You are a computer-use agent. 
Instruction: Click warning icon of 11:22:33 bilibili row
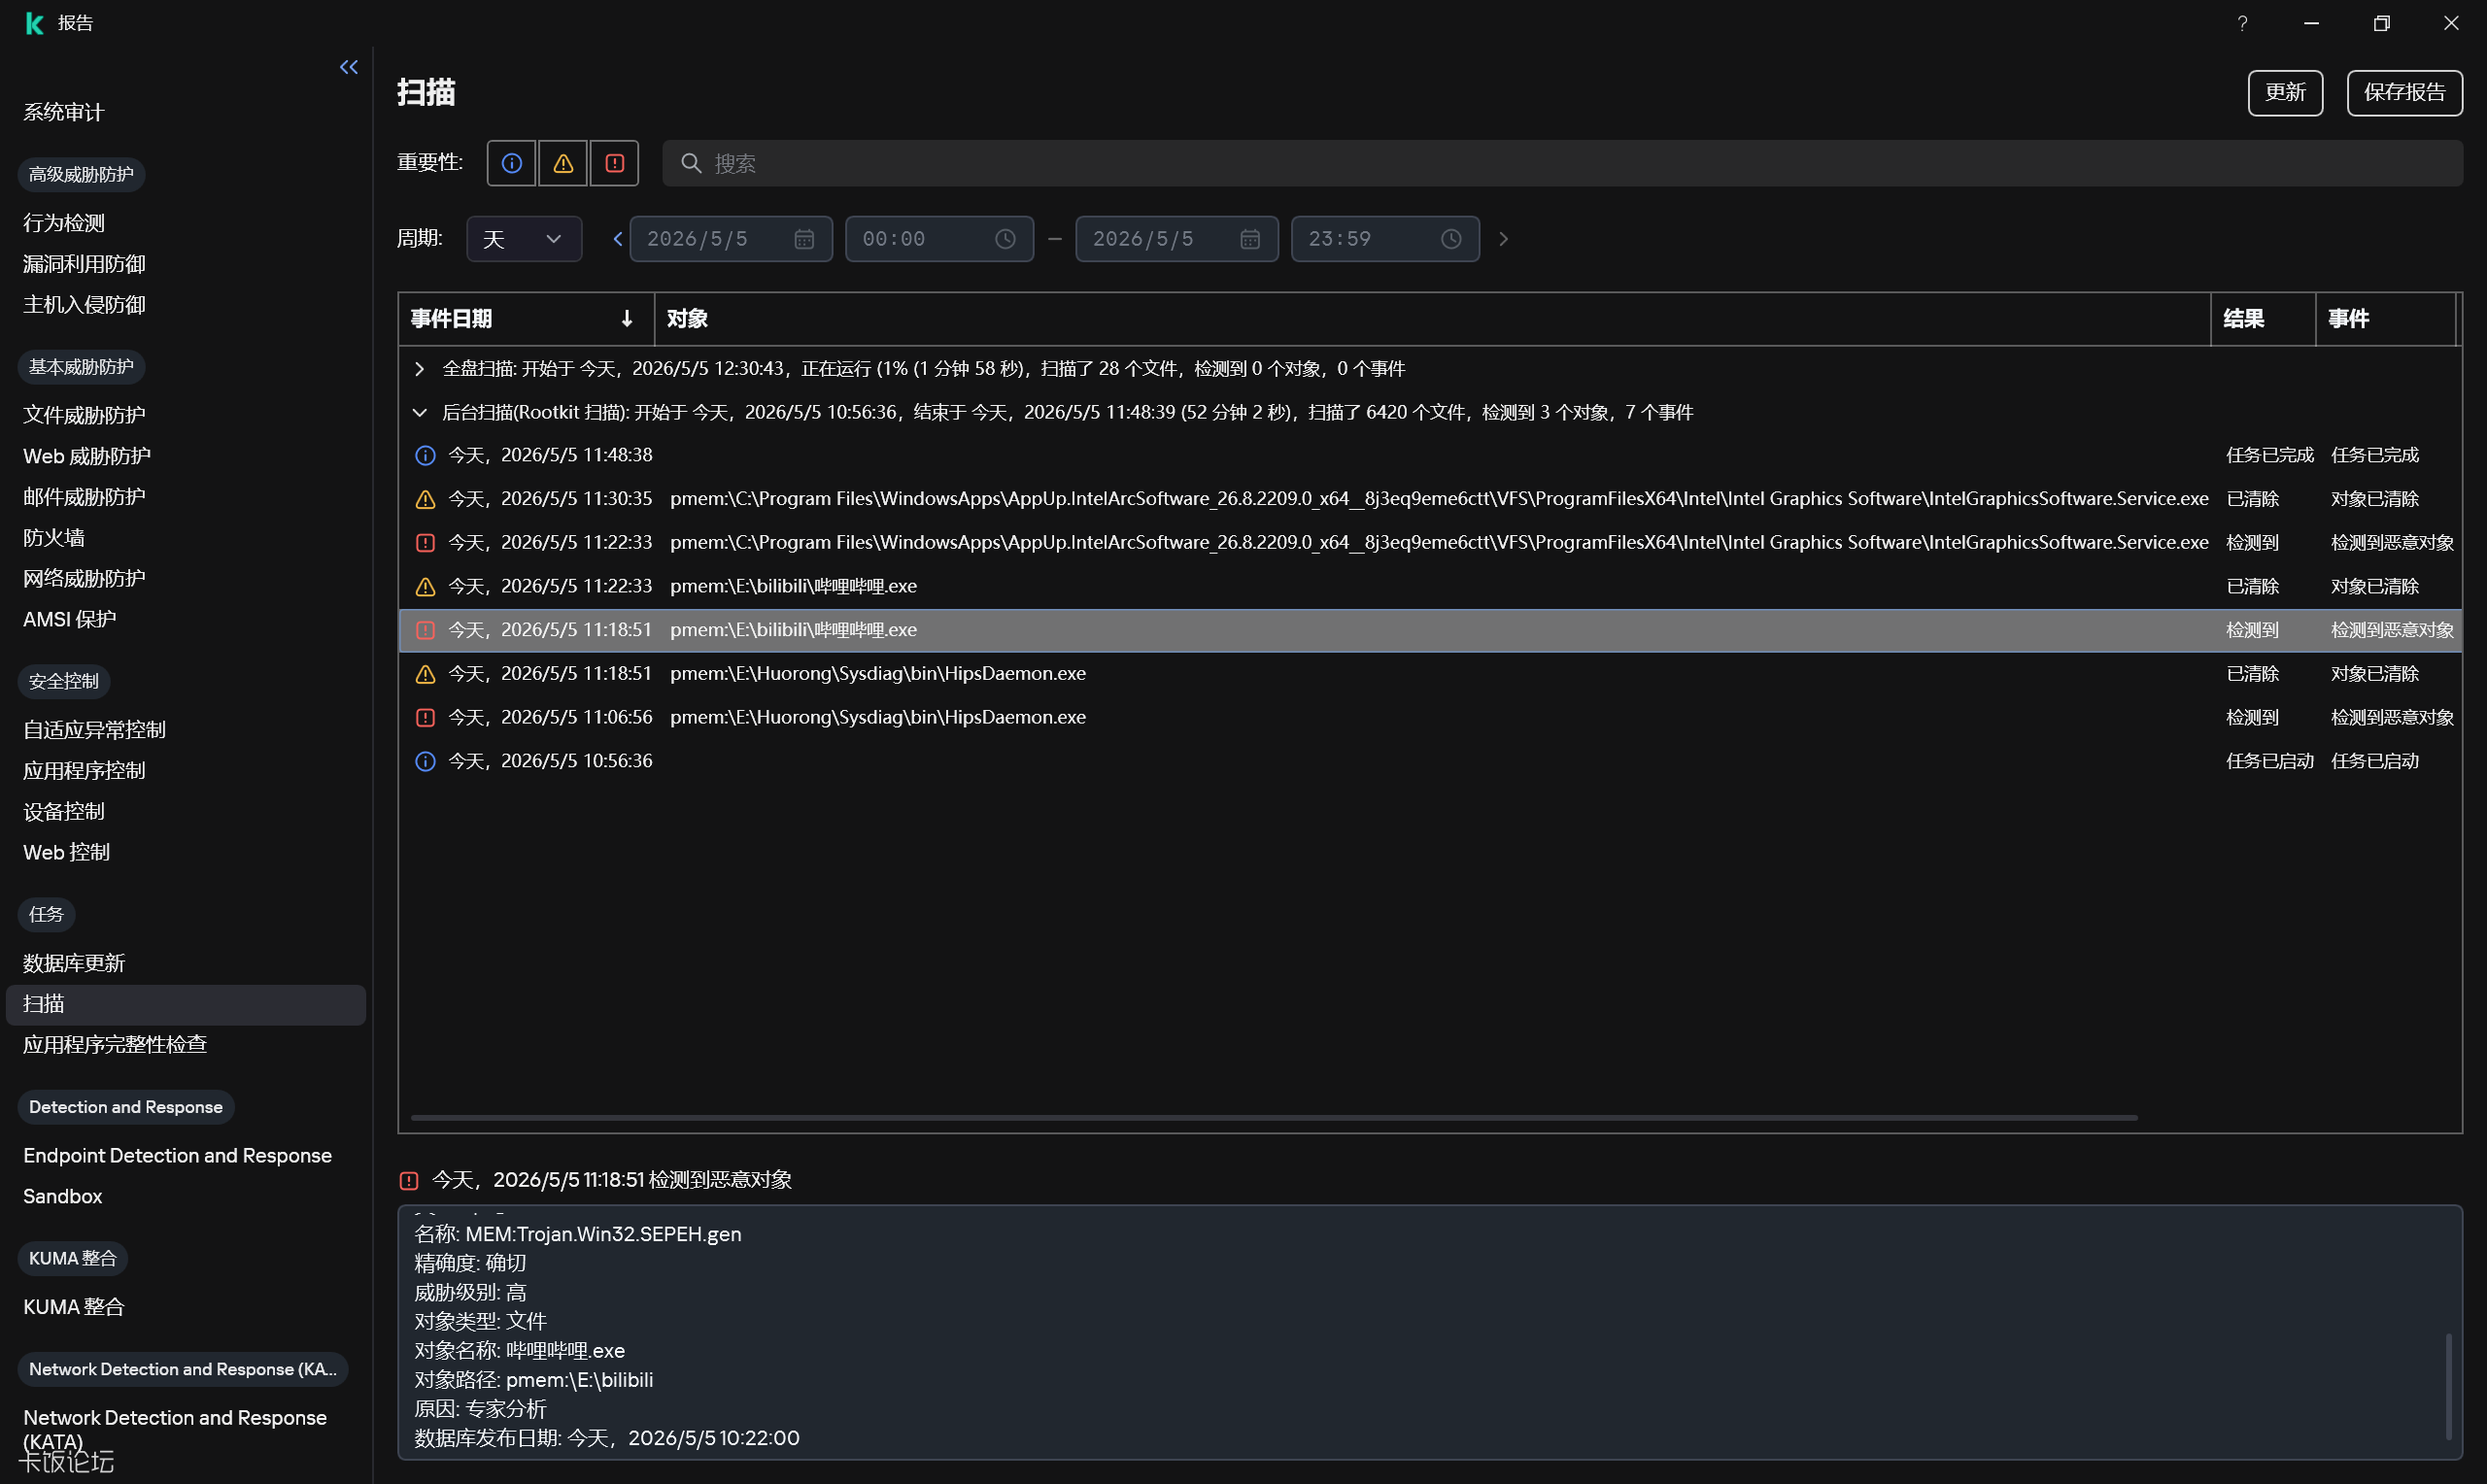point(425,586)
